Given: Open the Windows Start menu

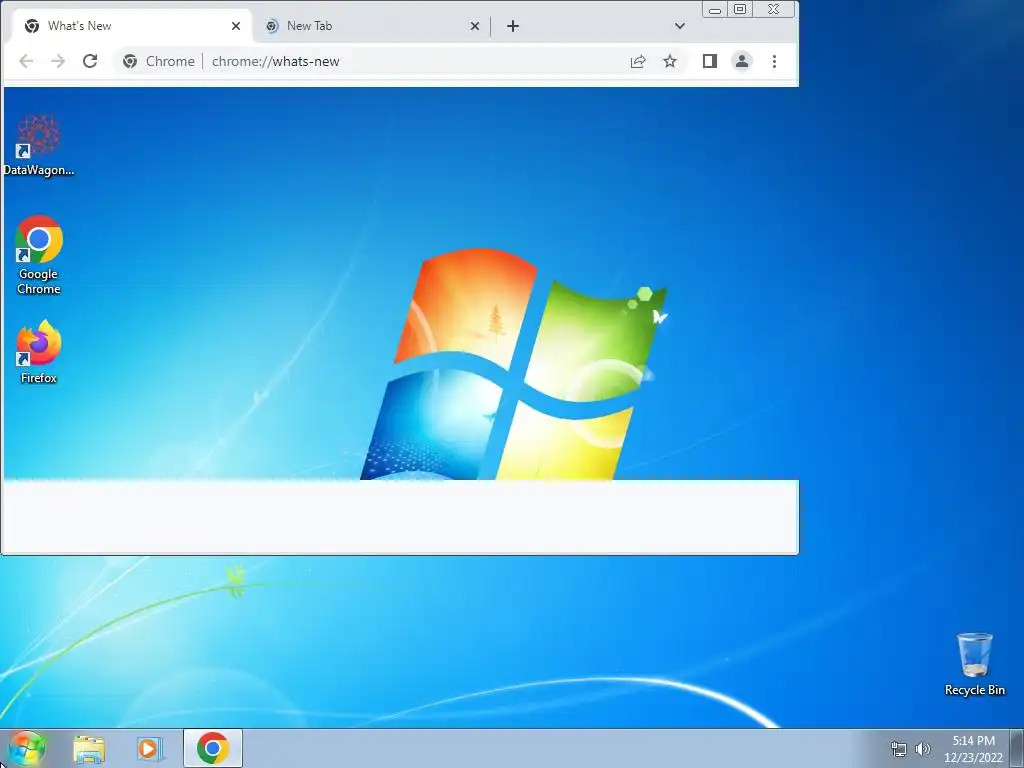Looking at the screenshot, I should pyautogui.click(x=26, y=748).
